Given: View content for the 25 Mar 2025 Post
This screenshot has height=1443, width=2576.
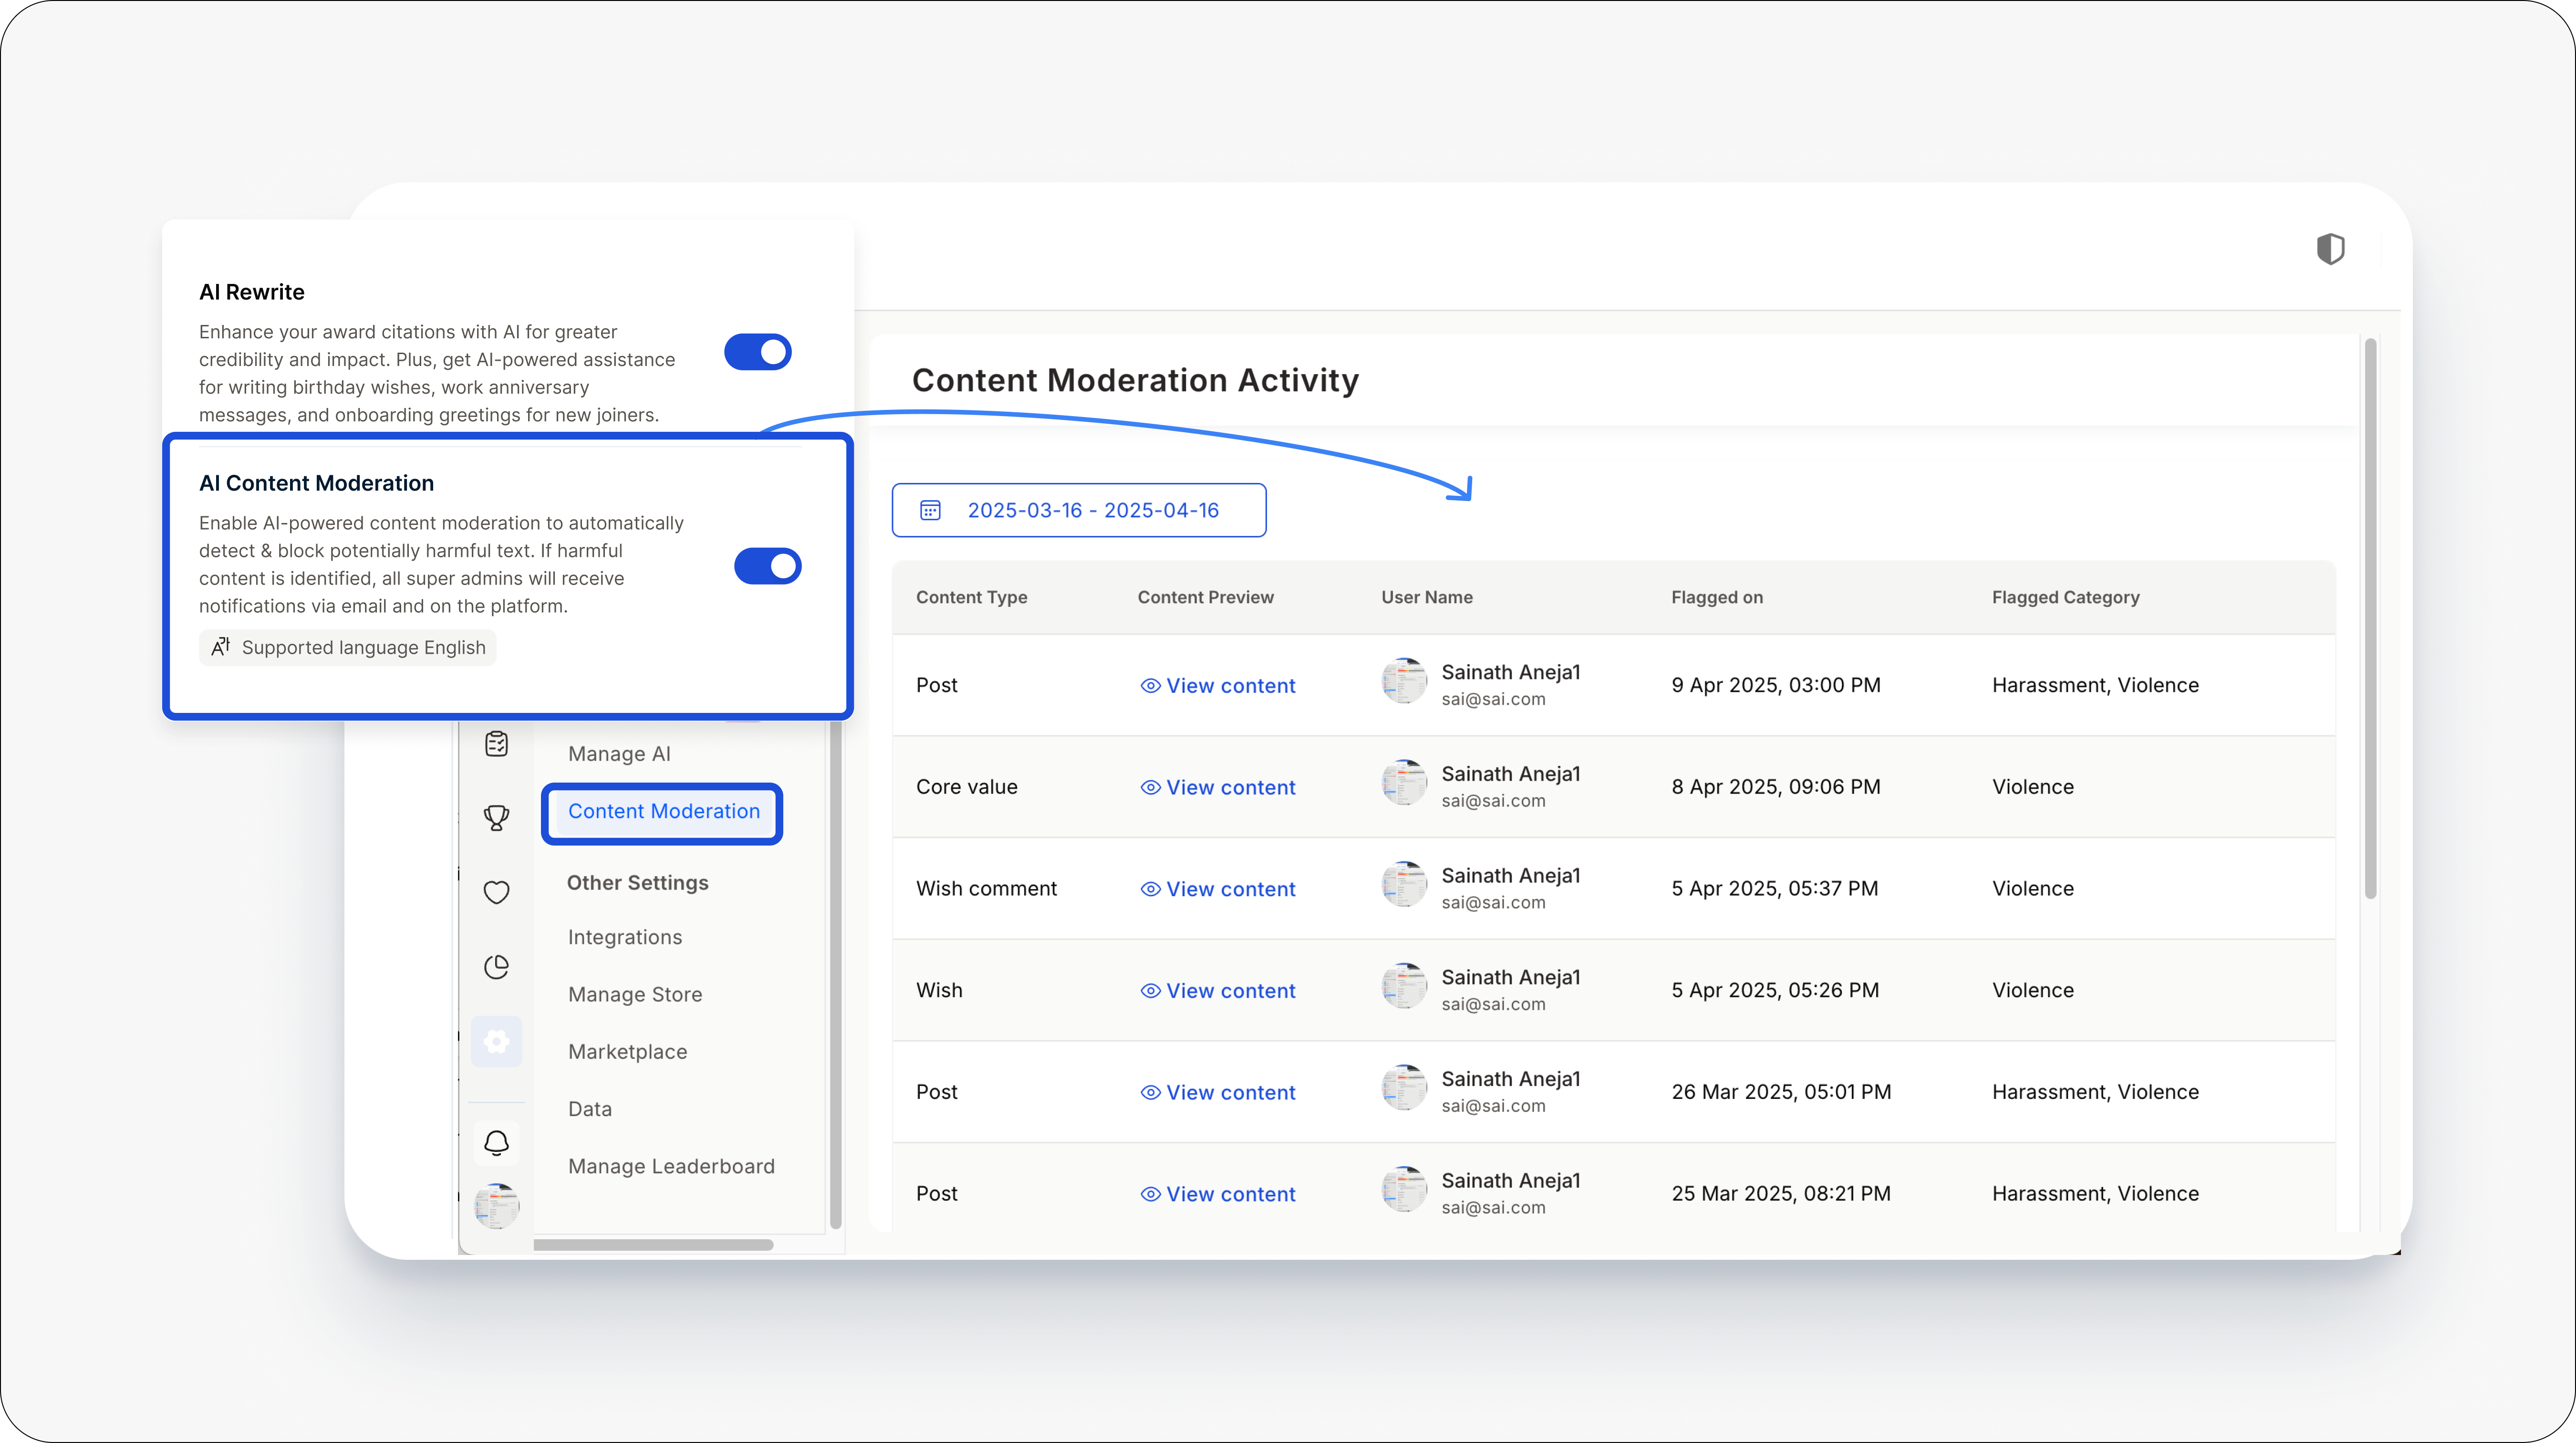Looking at the screenshot, I should click(x=1218, y=1194).
